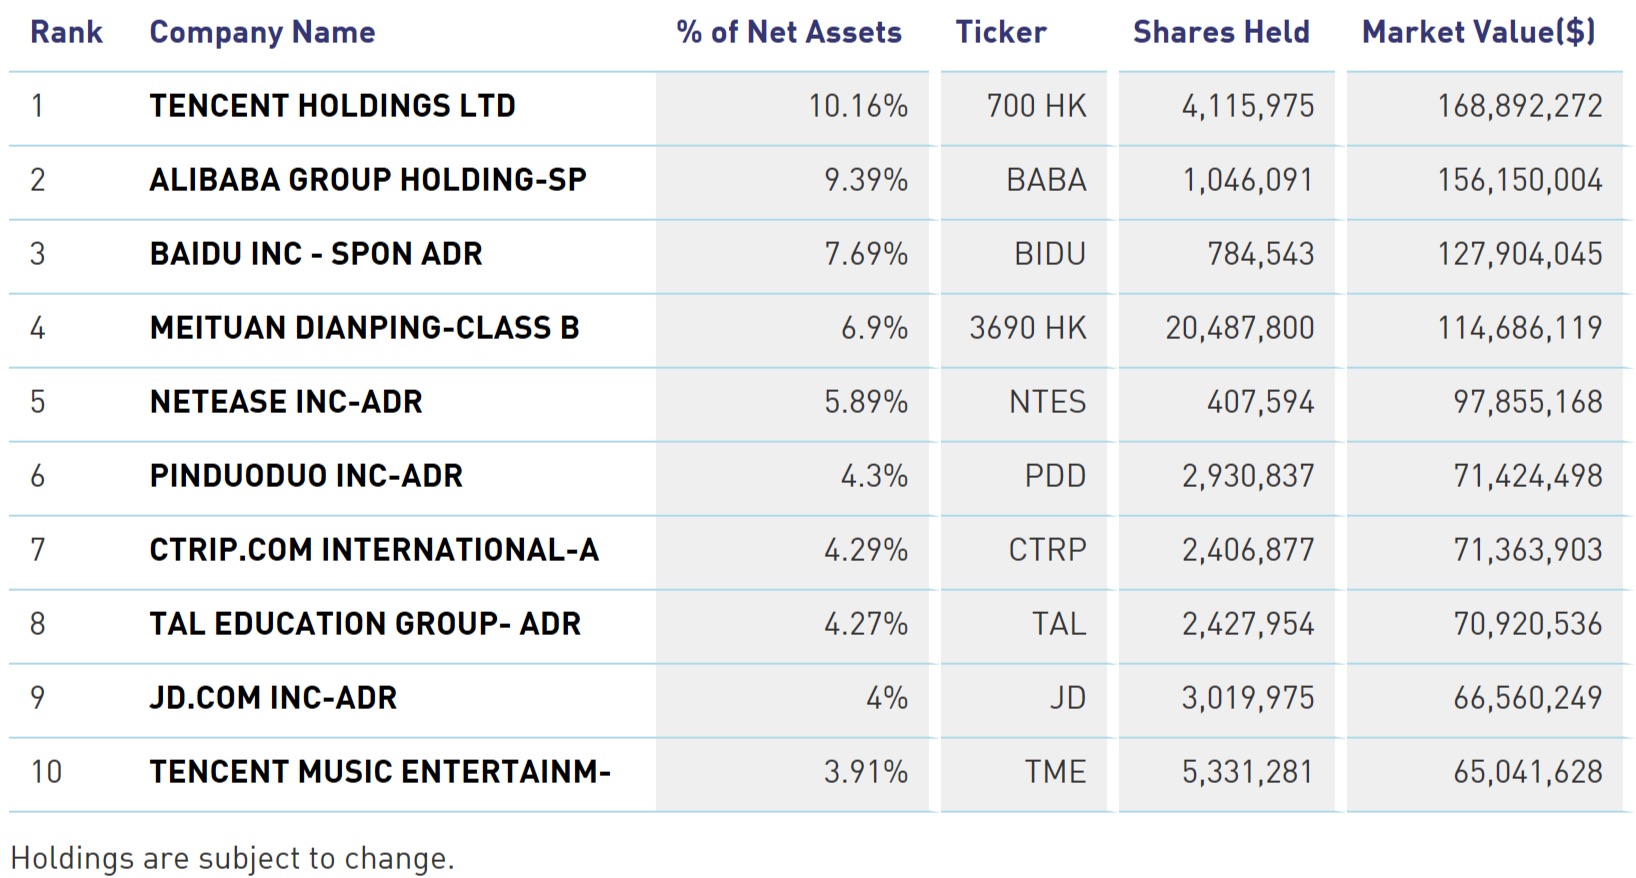Viewport: 1636px width, 878px height.
Task: Click the 700 HK ticker cell
Action: [1036, 106]
